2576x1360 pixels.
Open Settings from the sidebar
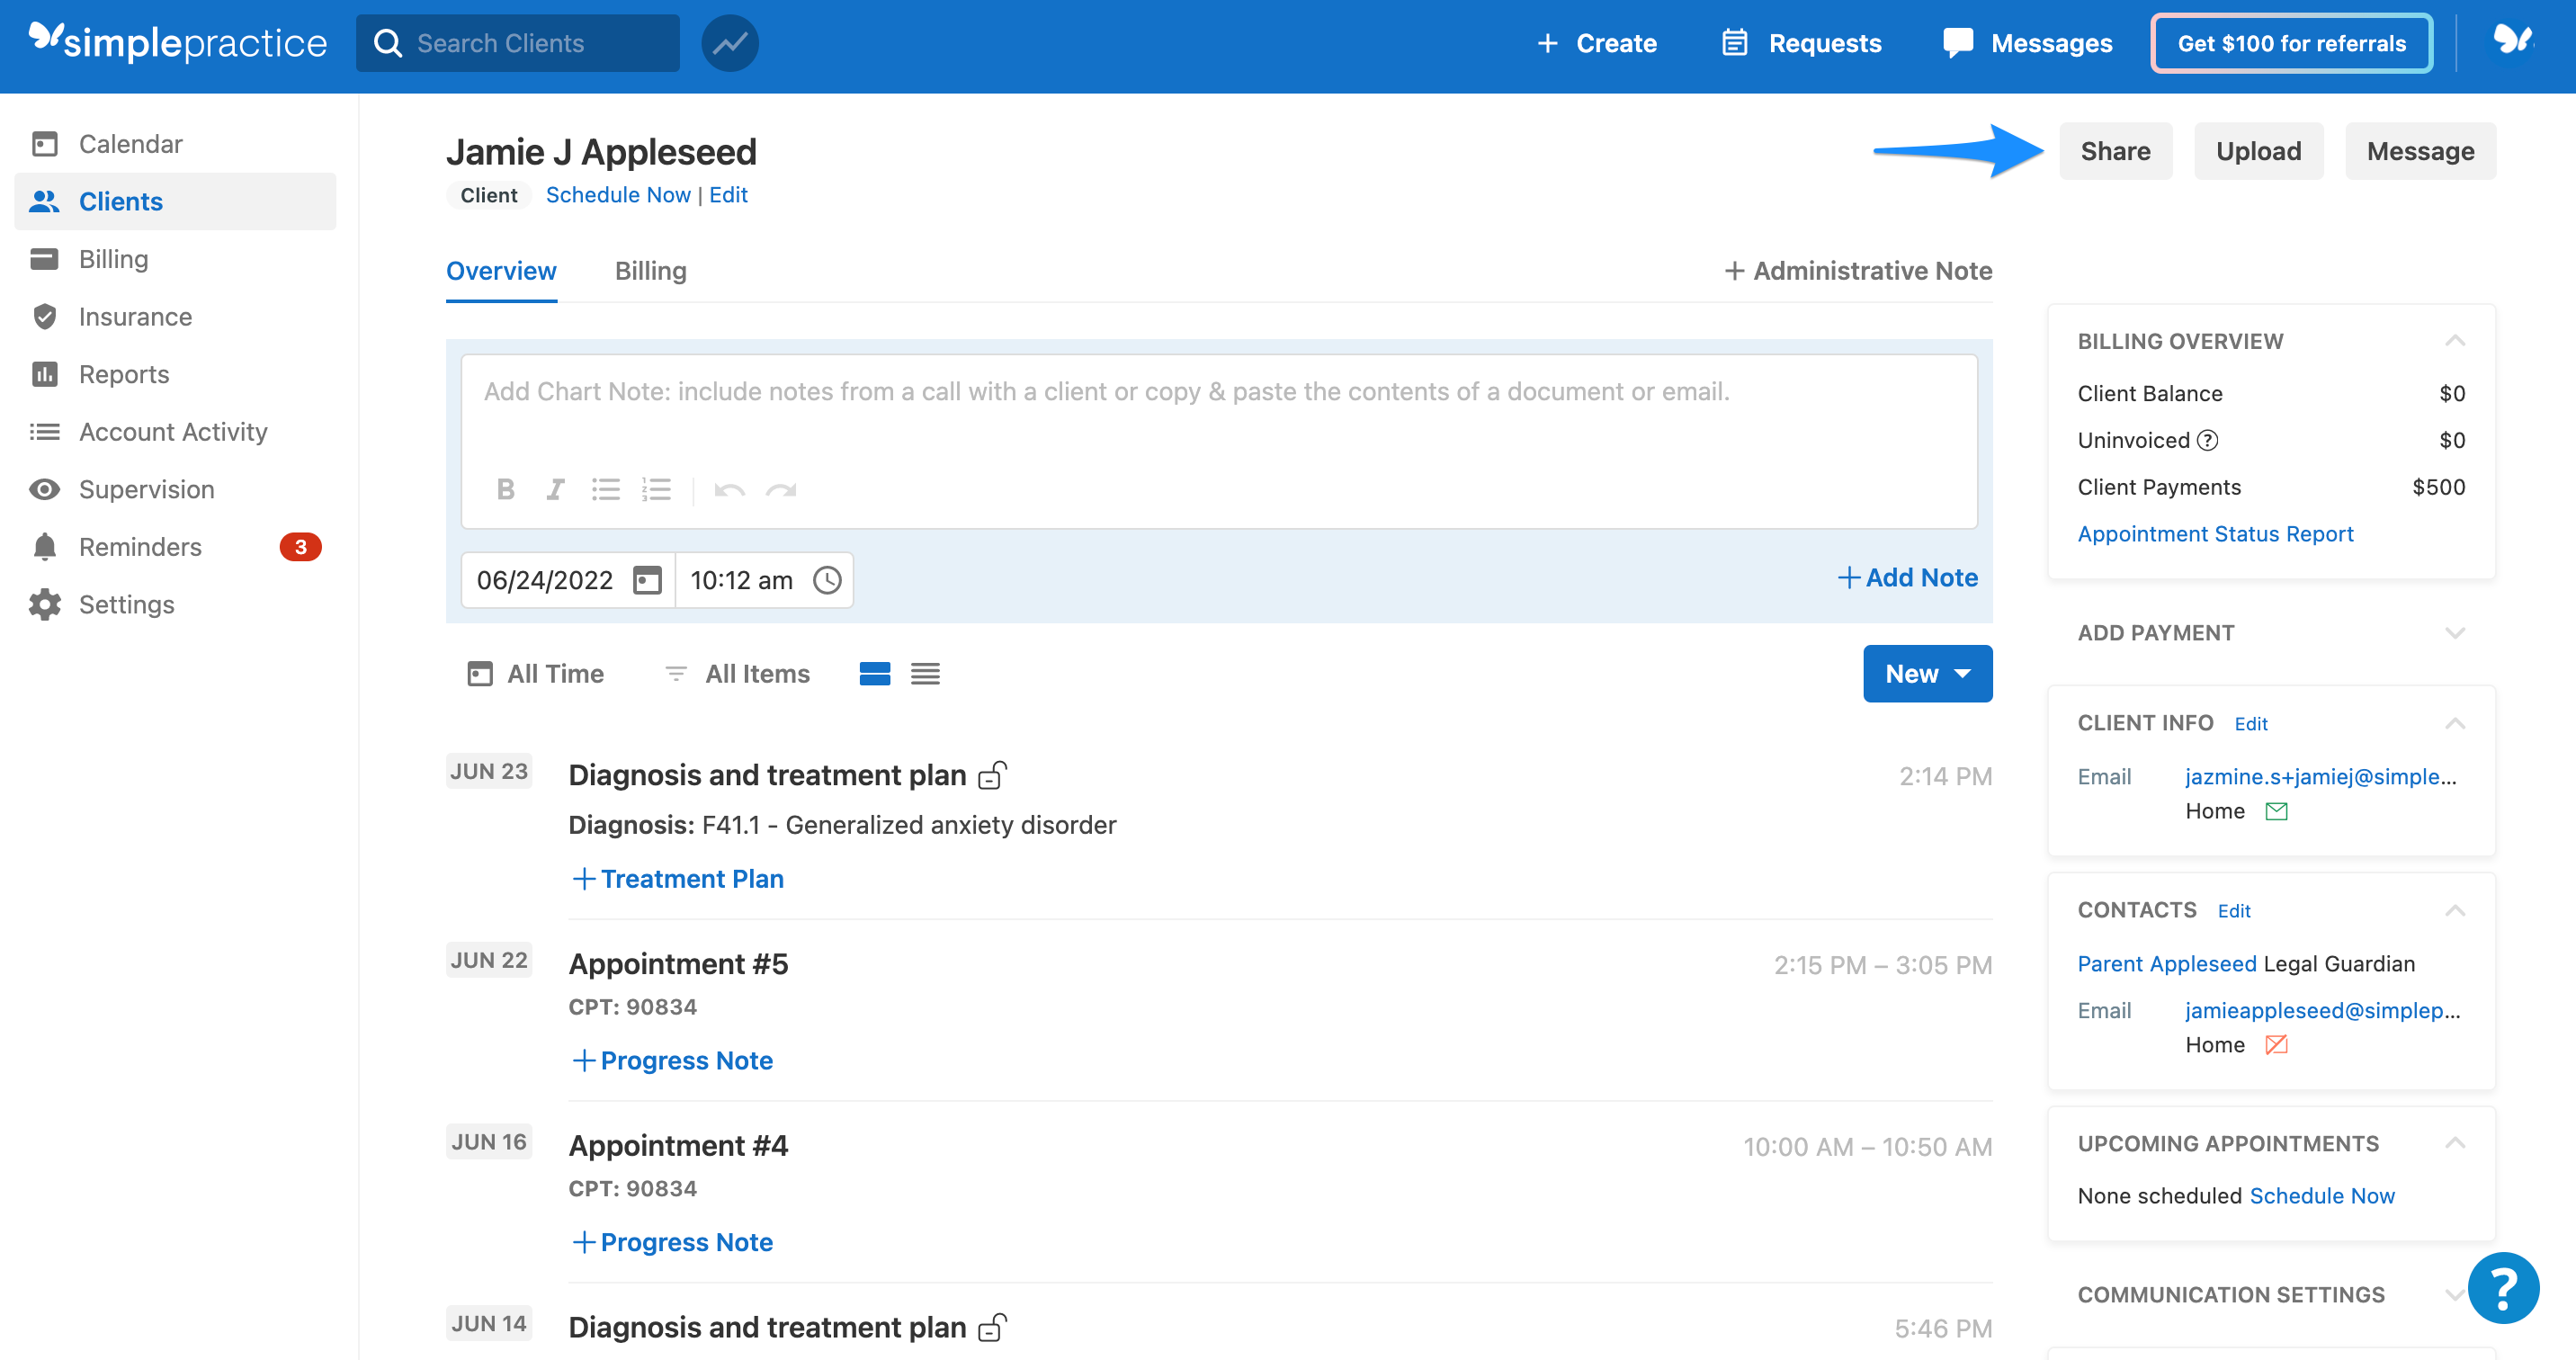click(175, 604)
